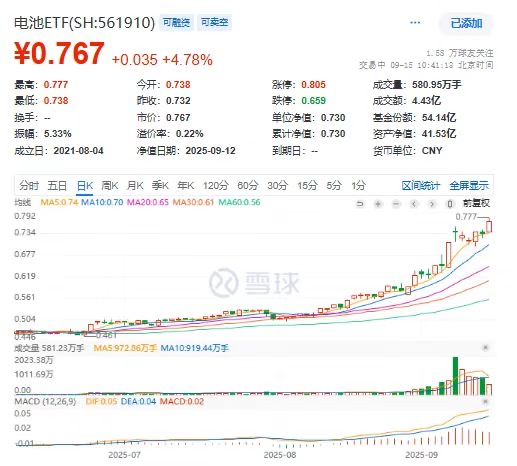Click the MACD (12,26,9) label
517x466 pixels.
(45, 401)
